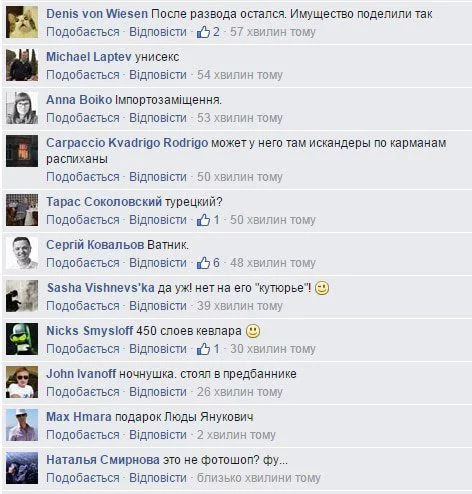Reply to John Ivanoff's comment via Відповісти
Viewport: 472px width, 494px height.
tap(158, 392)
